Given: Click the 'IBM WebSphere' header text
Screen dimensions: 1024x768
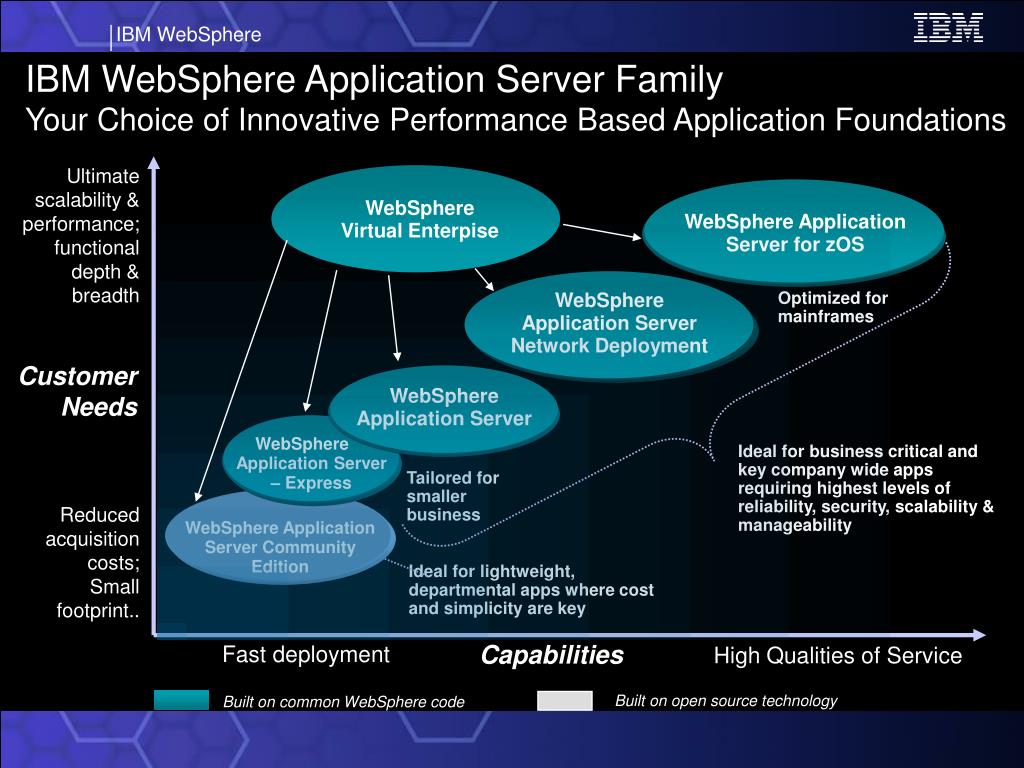Looking at the screenshot, I should (x=188, y=35).
